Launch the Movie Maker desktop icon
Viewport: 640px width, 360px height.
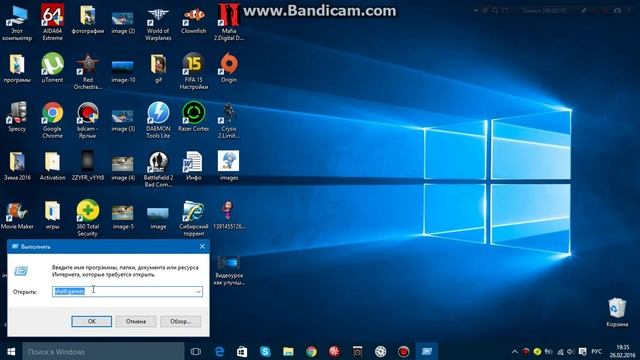pyautogui.click(x=17, y=215)
